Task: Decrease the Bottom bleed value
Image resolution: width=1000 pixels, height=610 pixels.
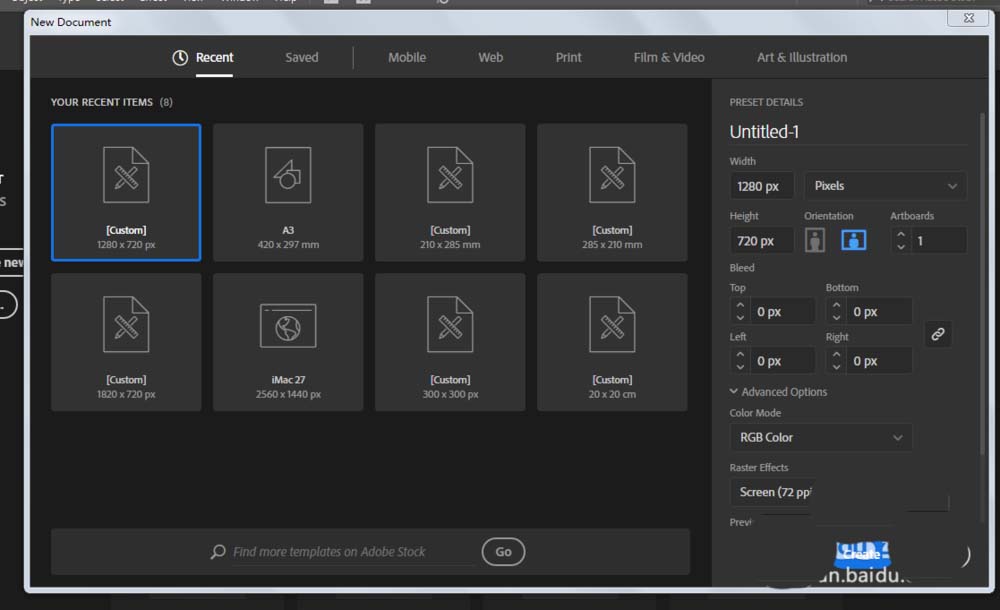Action: tap(836, 318)
